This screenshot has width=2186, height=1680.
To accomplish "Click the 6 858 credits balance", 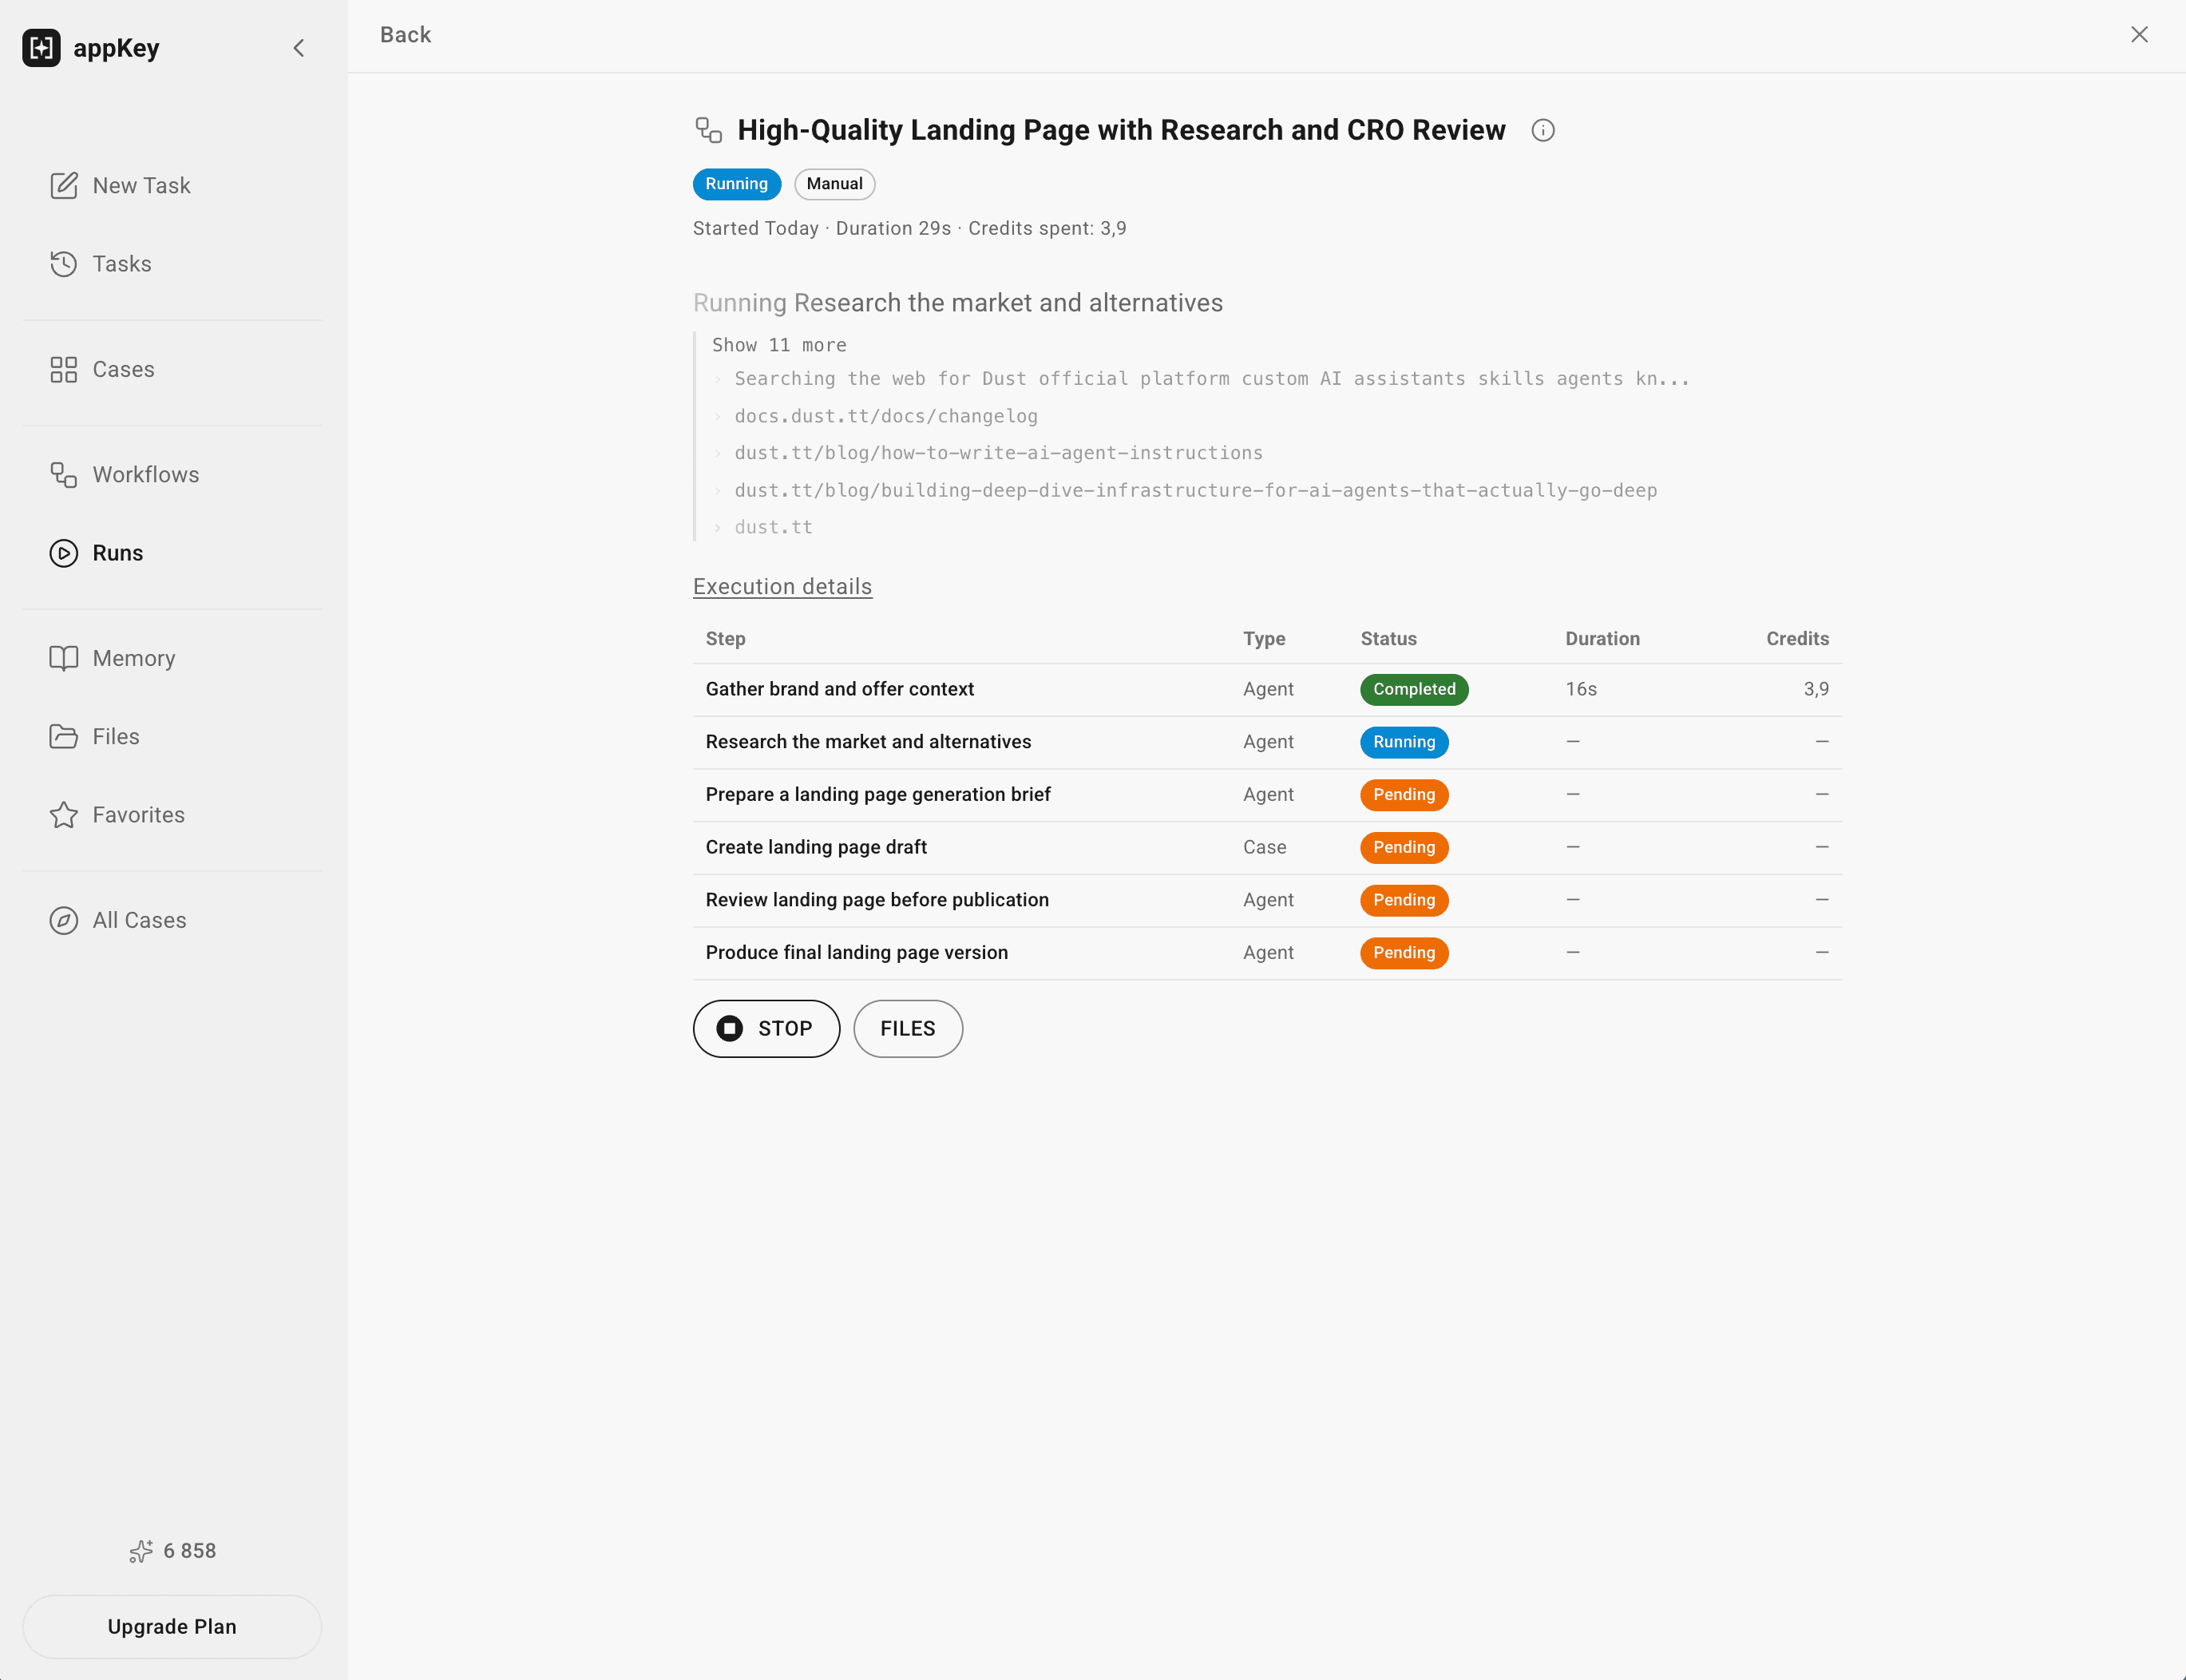I will click(x=190, y=1551).
